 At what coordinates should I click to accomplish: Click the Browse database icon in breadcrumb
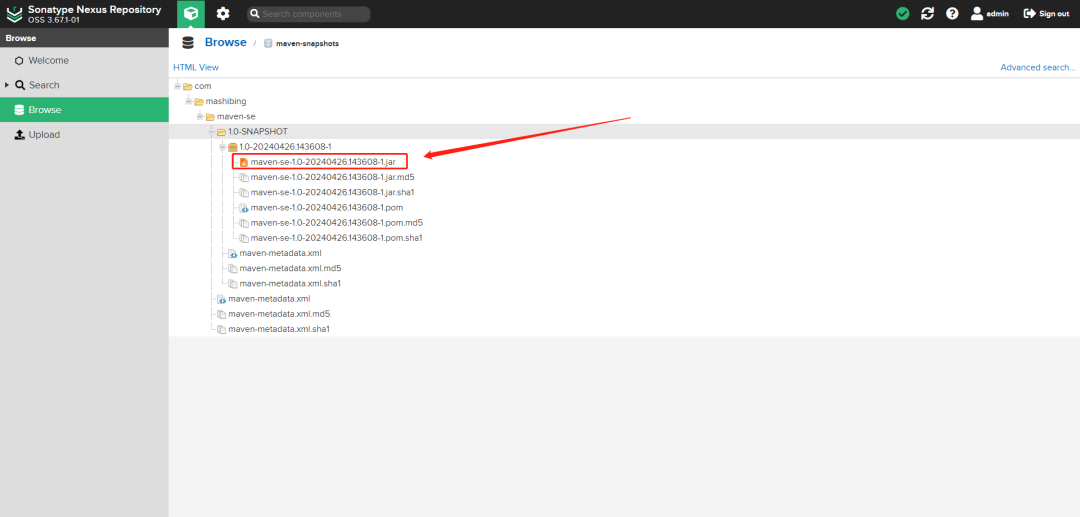click(x=187, y=43)
